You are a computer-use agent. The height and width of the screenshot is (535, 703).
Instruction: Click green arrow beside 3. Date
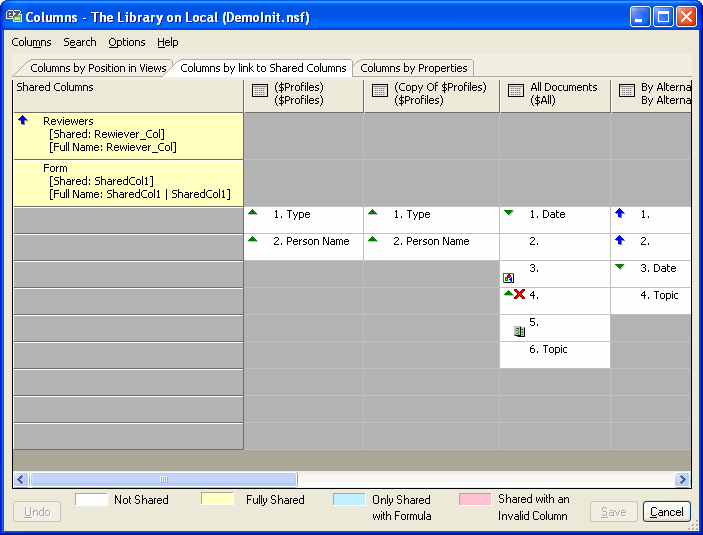(619, 267)
